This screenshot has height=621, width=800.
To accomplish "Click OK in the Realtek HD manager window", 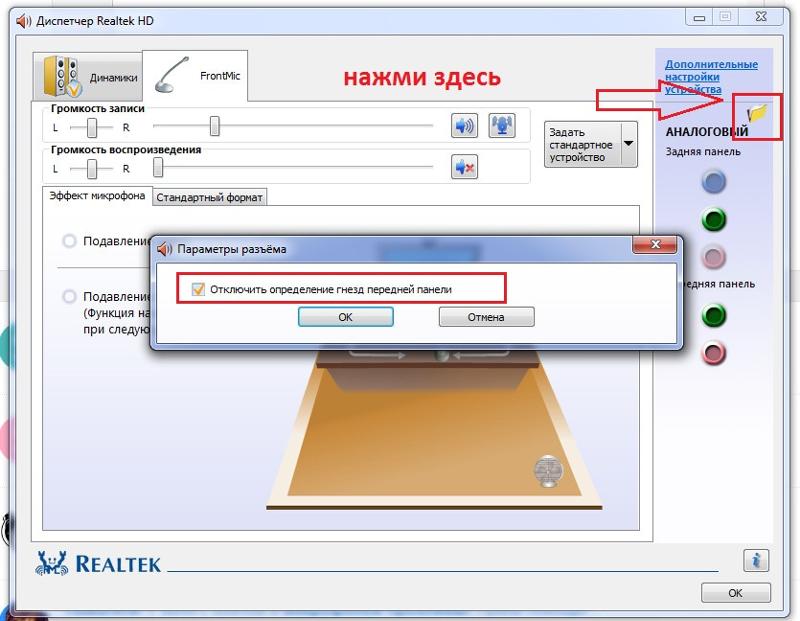I will 735,593.
